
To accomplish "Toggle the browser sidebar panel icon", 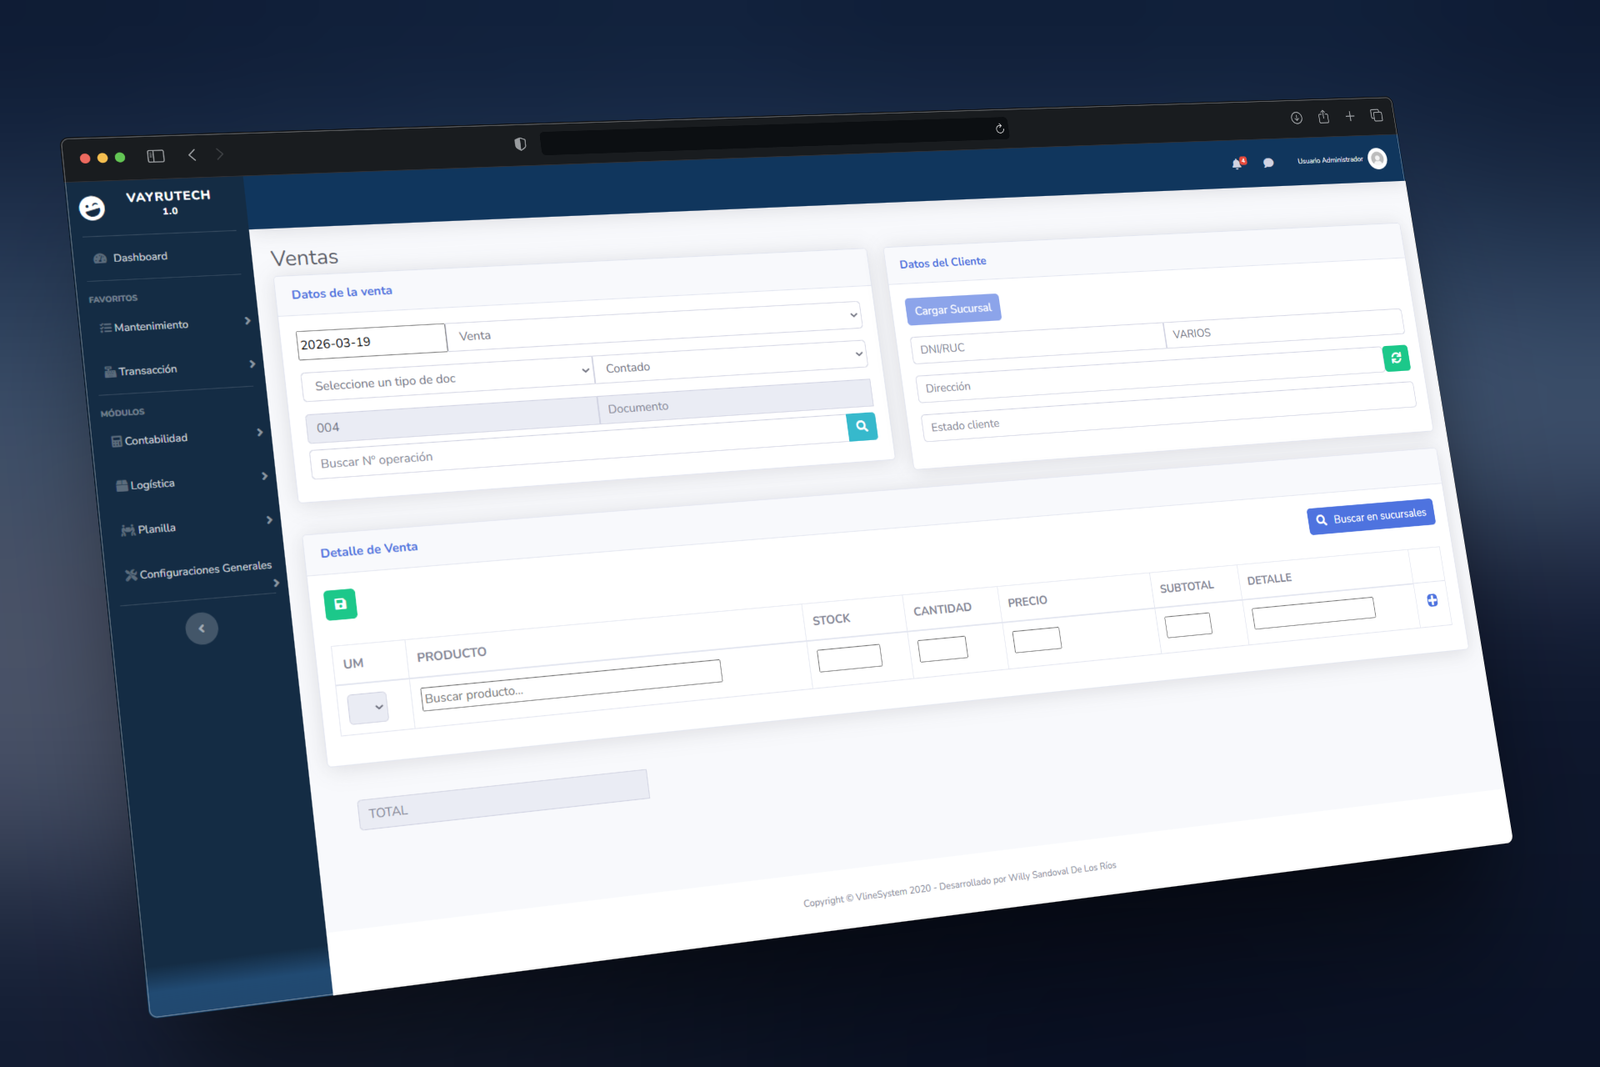I will click(x=156, y=156).
